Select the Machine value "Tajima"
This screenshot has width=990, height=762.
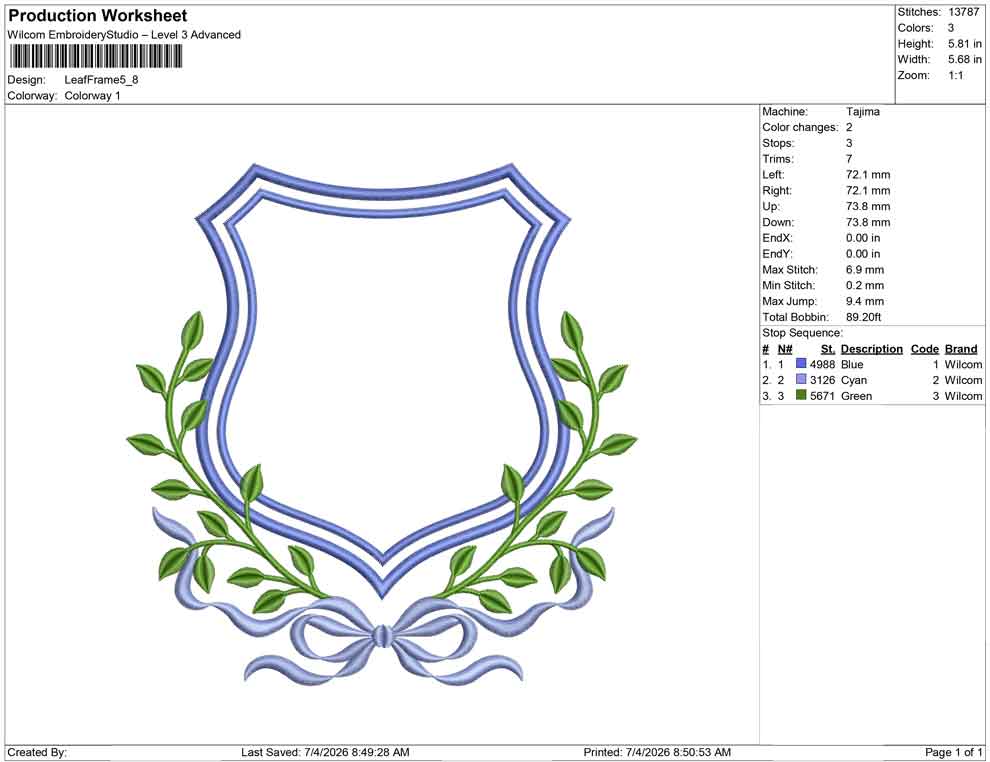pos(862,112)
